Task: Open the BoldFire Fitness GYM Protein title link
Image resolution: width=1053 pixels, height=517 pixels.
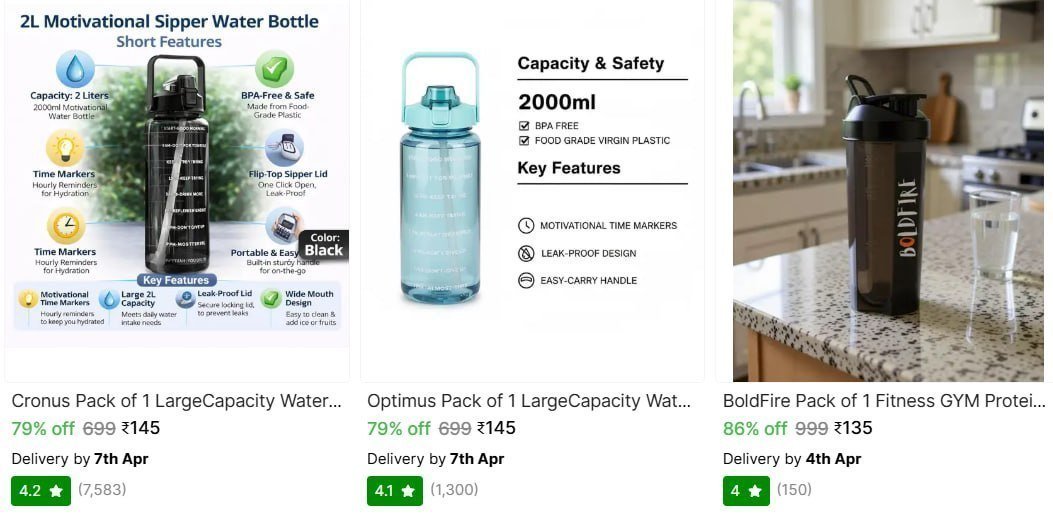Action: tap(883, 401)
